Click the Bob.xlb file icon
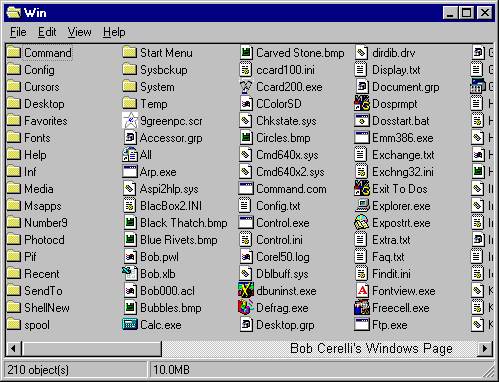Screen dimensions: 499x382 [x=130, y=273]
